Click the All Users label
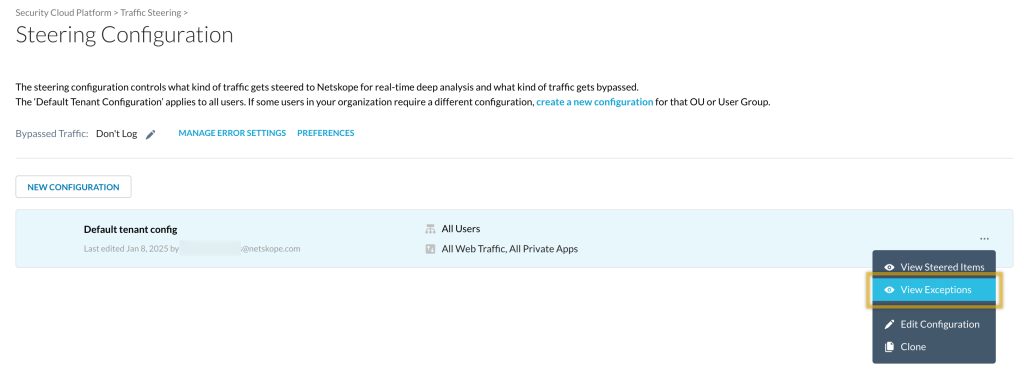 pos(461,229)
